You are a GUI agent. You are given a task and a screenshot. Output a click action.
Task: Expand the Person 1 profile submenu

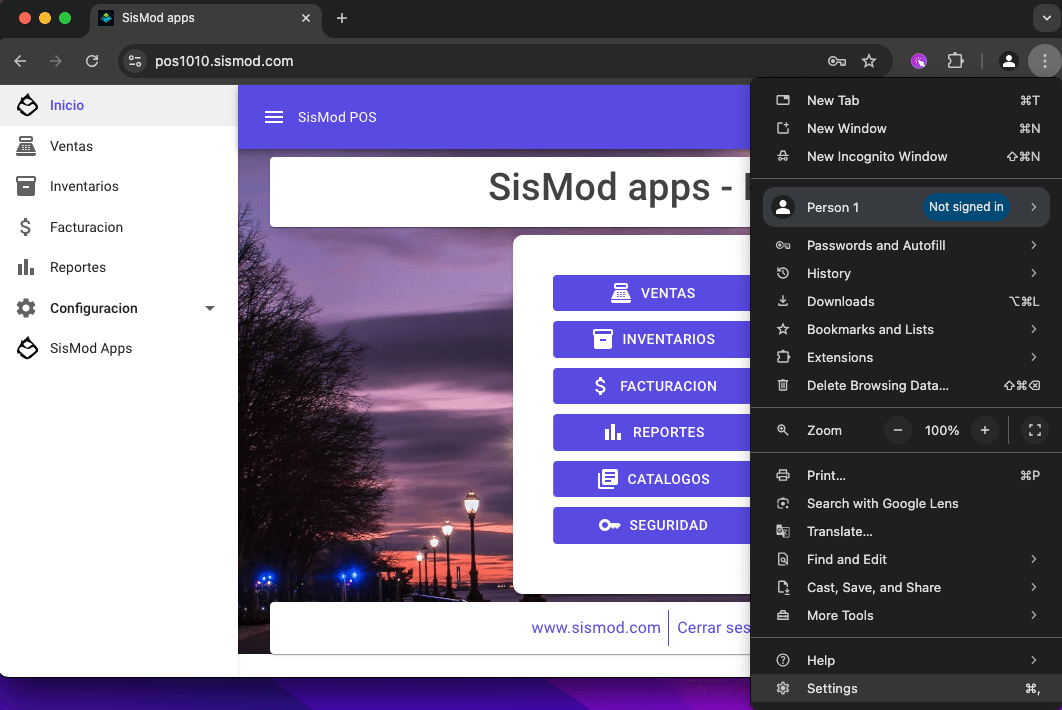1034,207
